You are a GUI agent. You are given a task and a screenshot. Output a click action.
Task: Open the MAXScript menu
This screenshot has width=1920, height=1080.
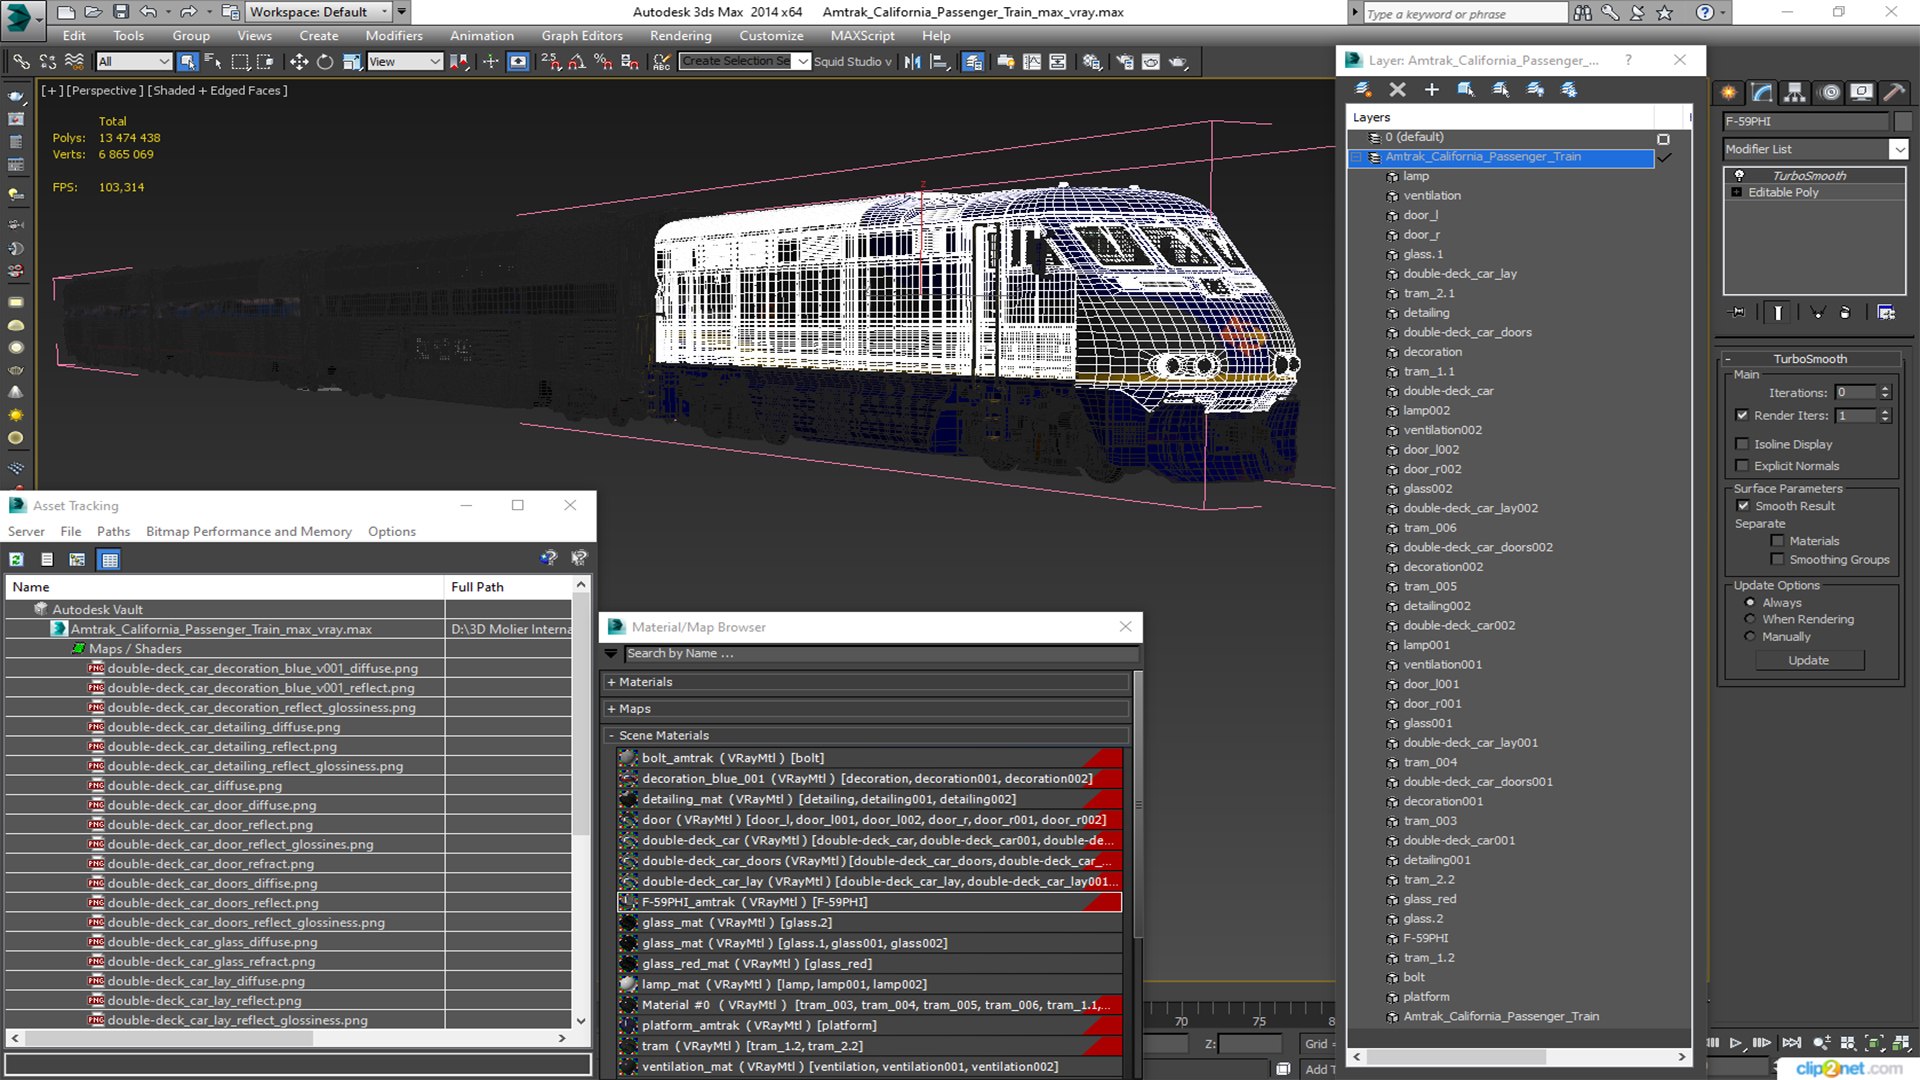pyautogui.click(x=862, y=36)
